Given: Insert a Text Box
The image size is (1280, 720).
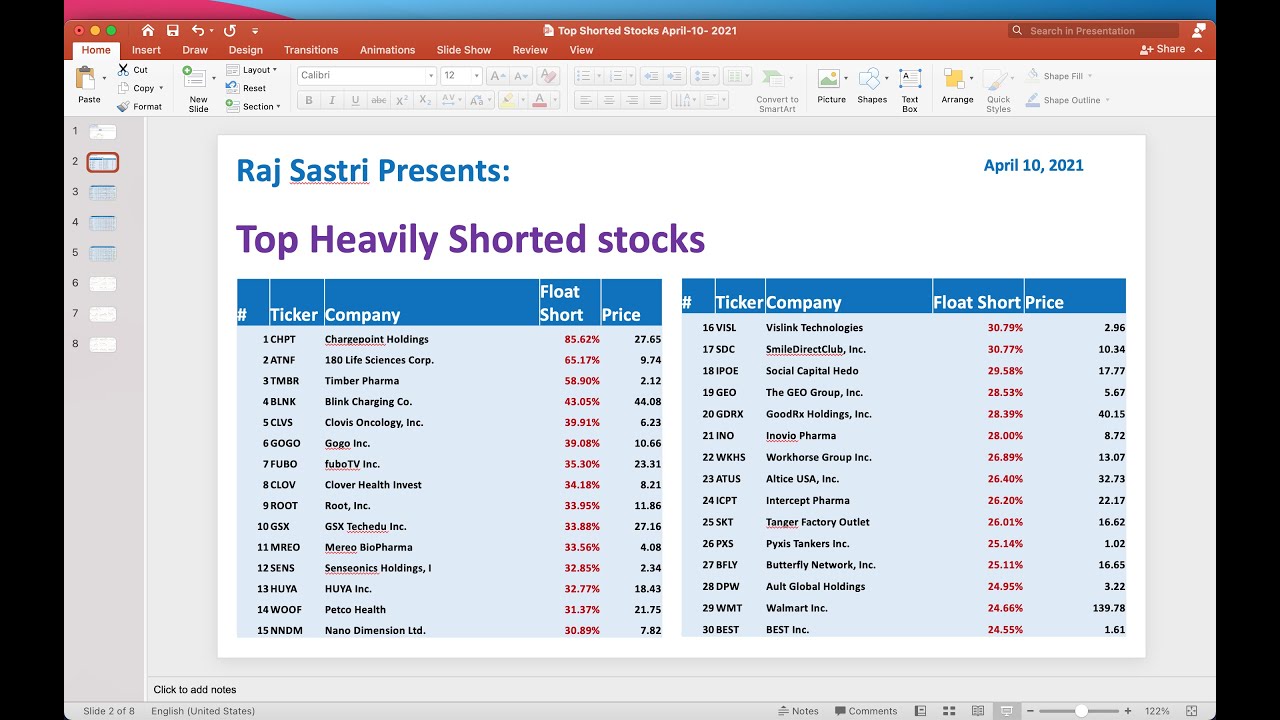Looking at the screenshot, I should pyautogui.click(x=910, y=89).
